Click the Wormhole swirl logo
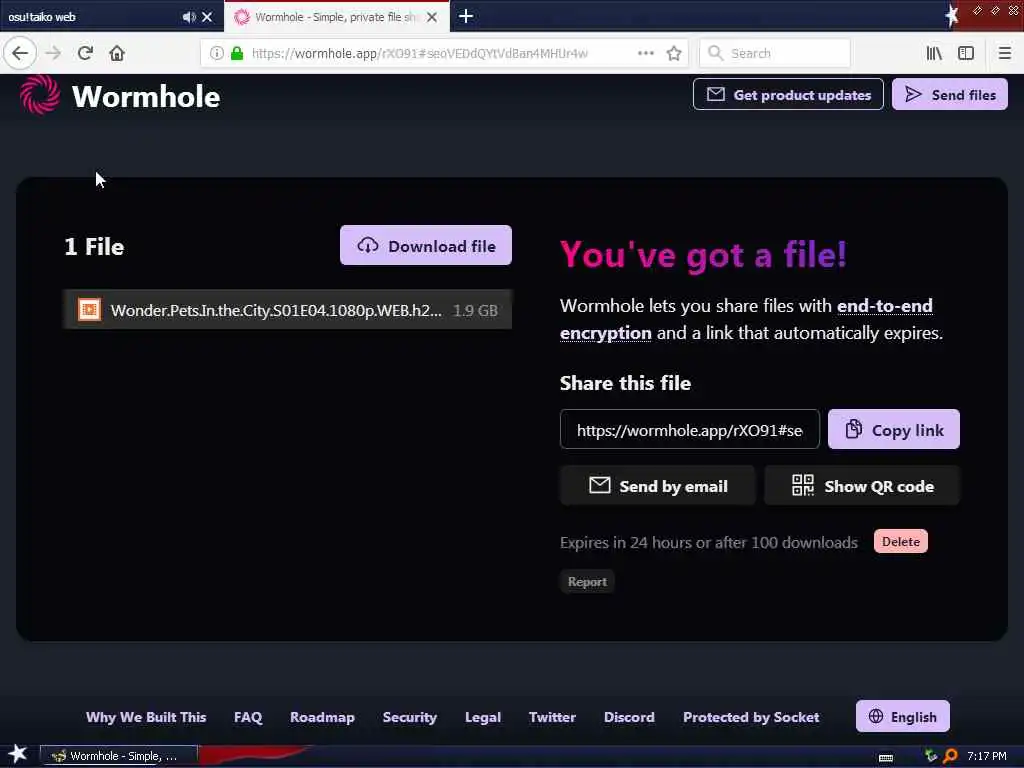1024x768 pixels. point(40,95)
